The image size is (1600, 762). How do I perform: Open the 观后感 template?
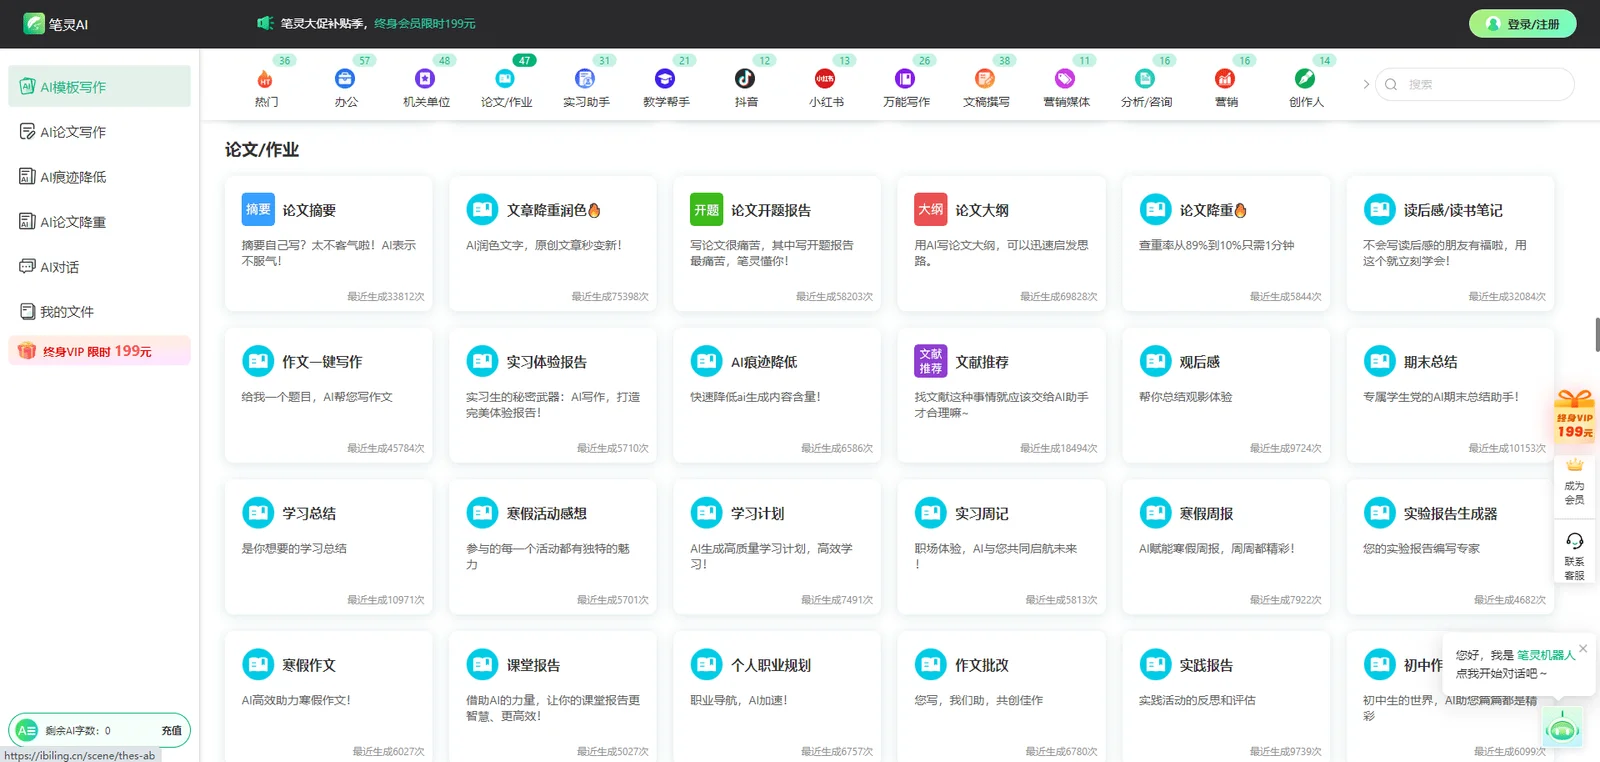point(1226,395)
